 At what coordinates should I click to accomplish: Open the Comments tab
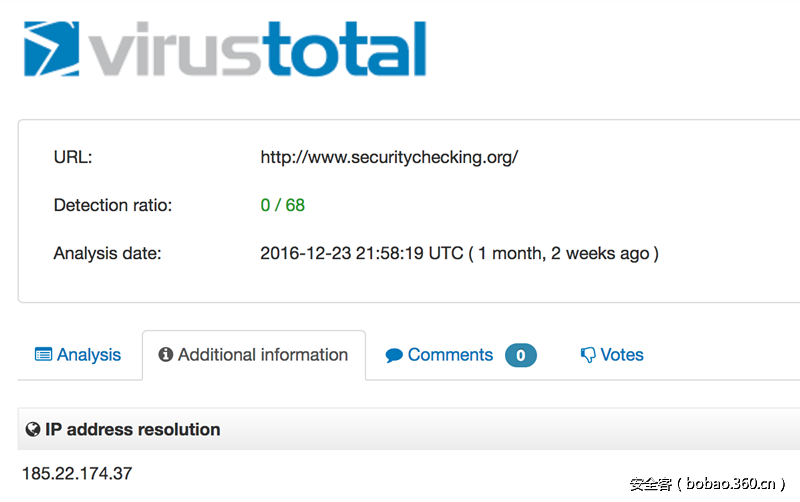point(450,355)
